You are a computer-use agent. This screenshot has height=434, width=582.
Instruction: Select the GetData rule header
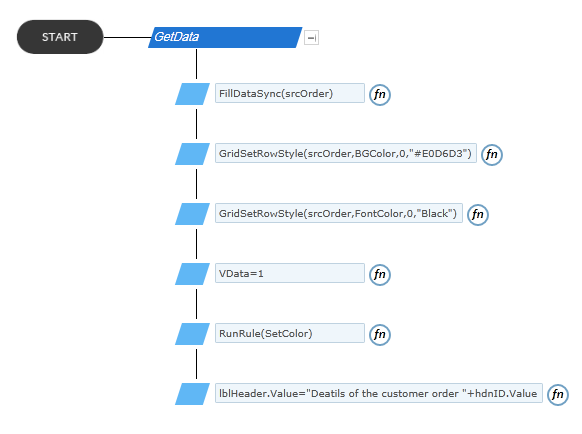(x=225, y=37)
